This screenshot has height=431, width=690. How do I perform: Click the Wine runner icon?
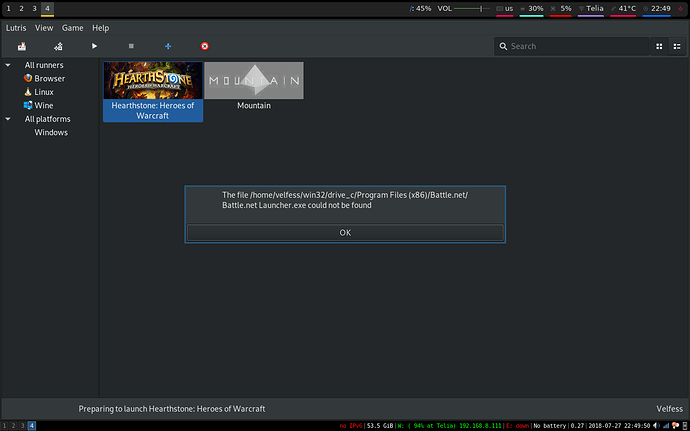coord(28,106)
